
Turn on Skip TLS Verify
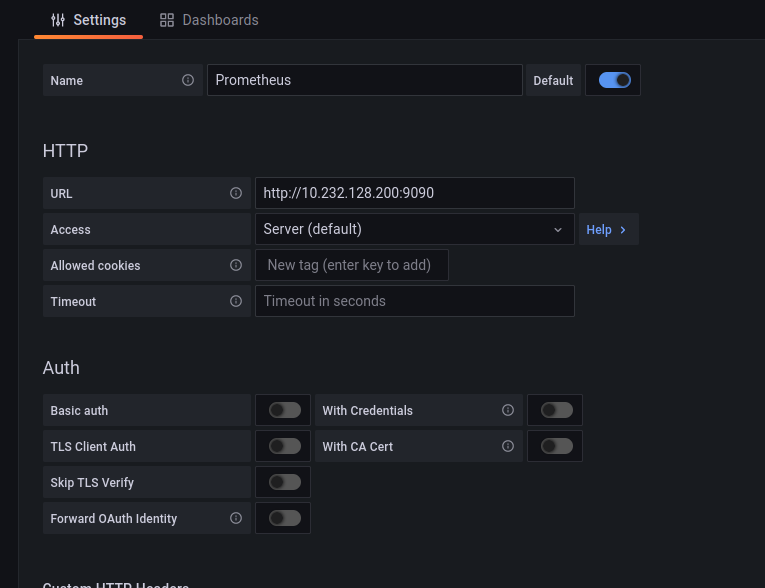click(284, 482)
